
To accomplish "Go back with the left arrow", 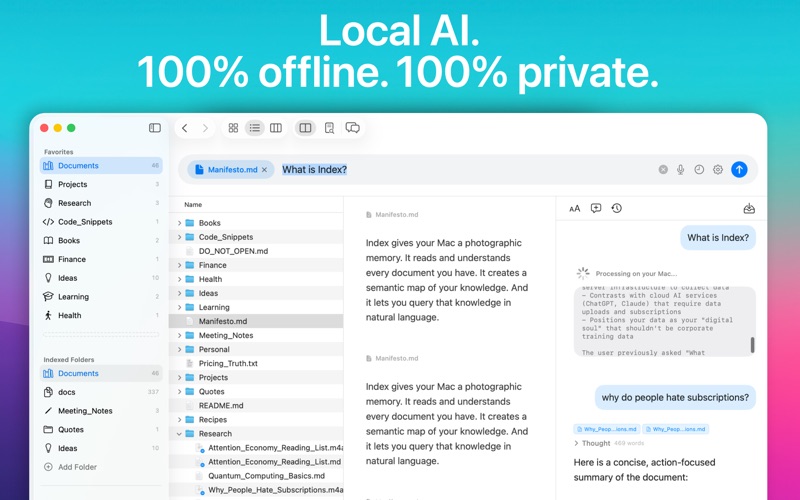I will (x=185, y=128).
